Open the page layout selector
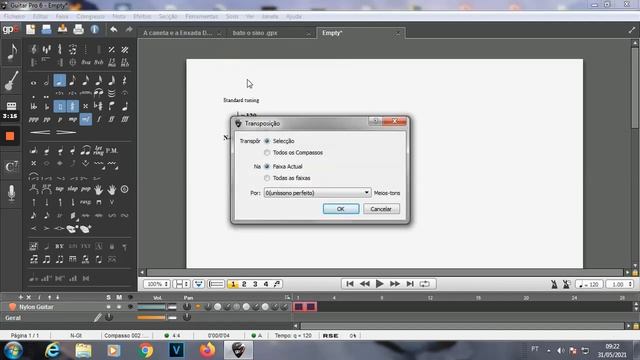This screenshot has height=360, width=640. (181, 284)
